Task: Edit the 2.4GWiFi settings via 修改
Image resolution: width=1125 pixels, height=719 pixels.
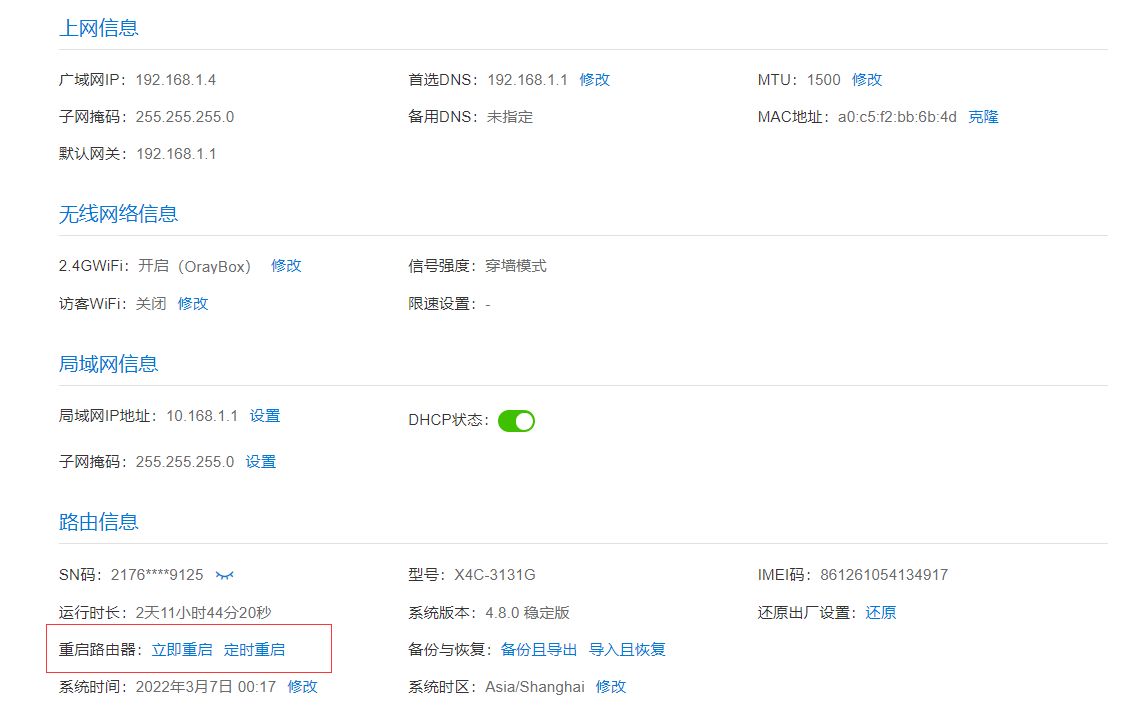Action: click(286, 266)
